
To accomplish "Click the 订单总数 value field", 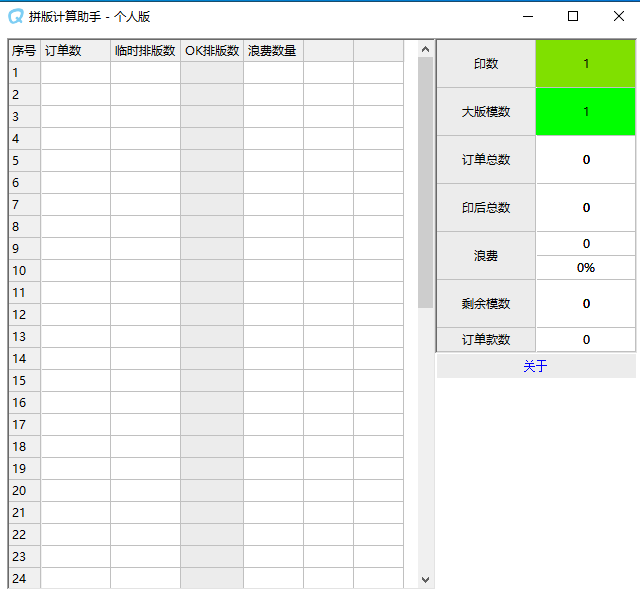I will pyautogui.click(x=585, y=160).
